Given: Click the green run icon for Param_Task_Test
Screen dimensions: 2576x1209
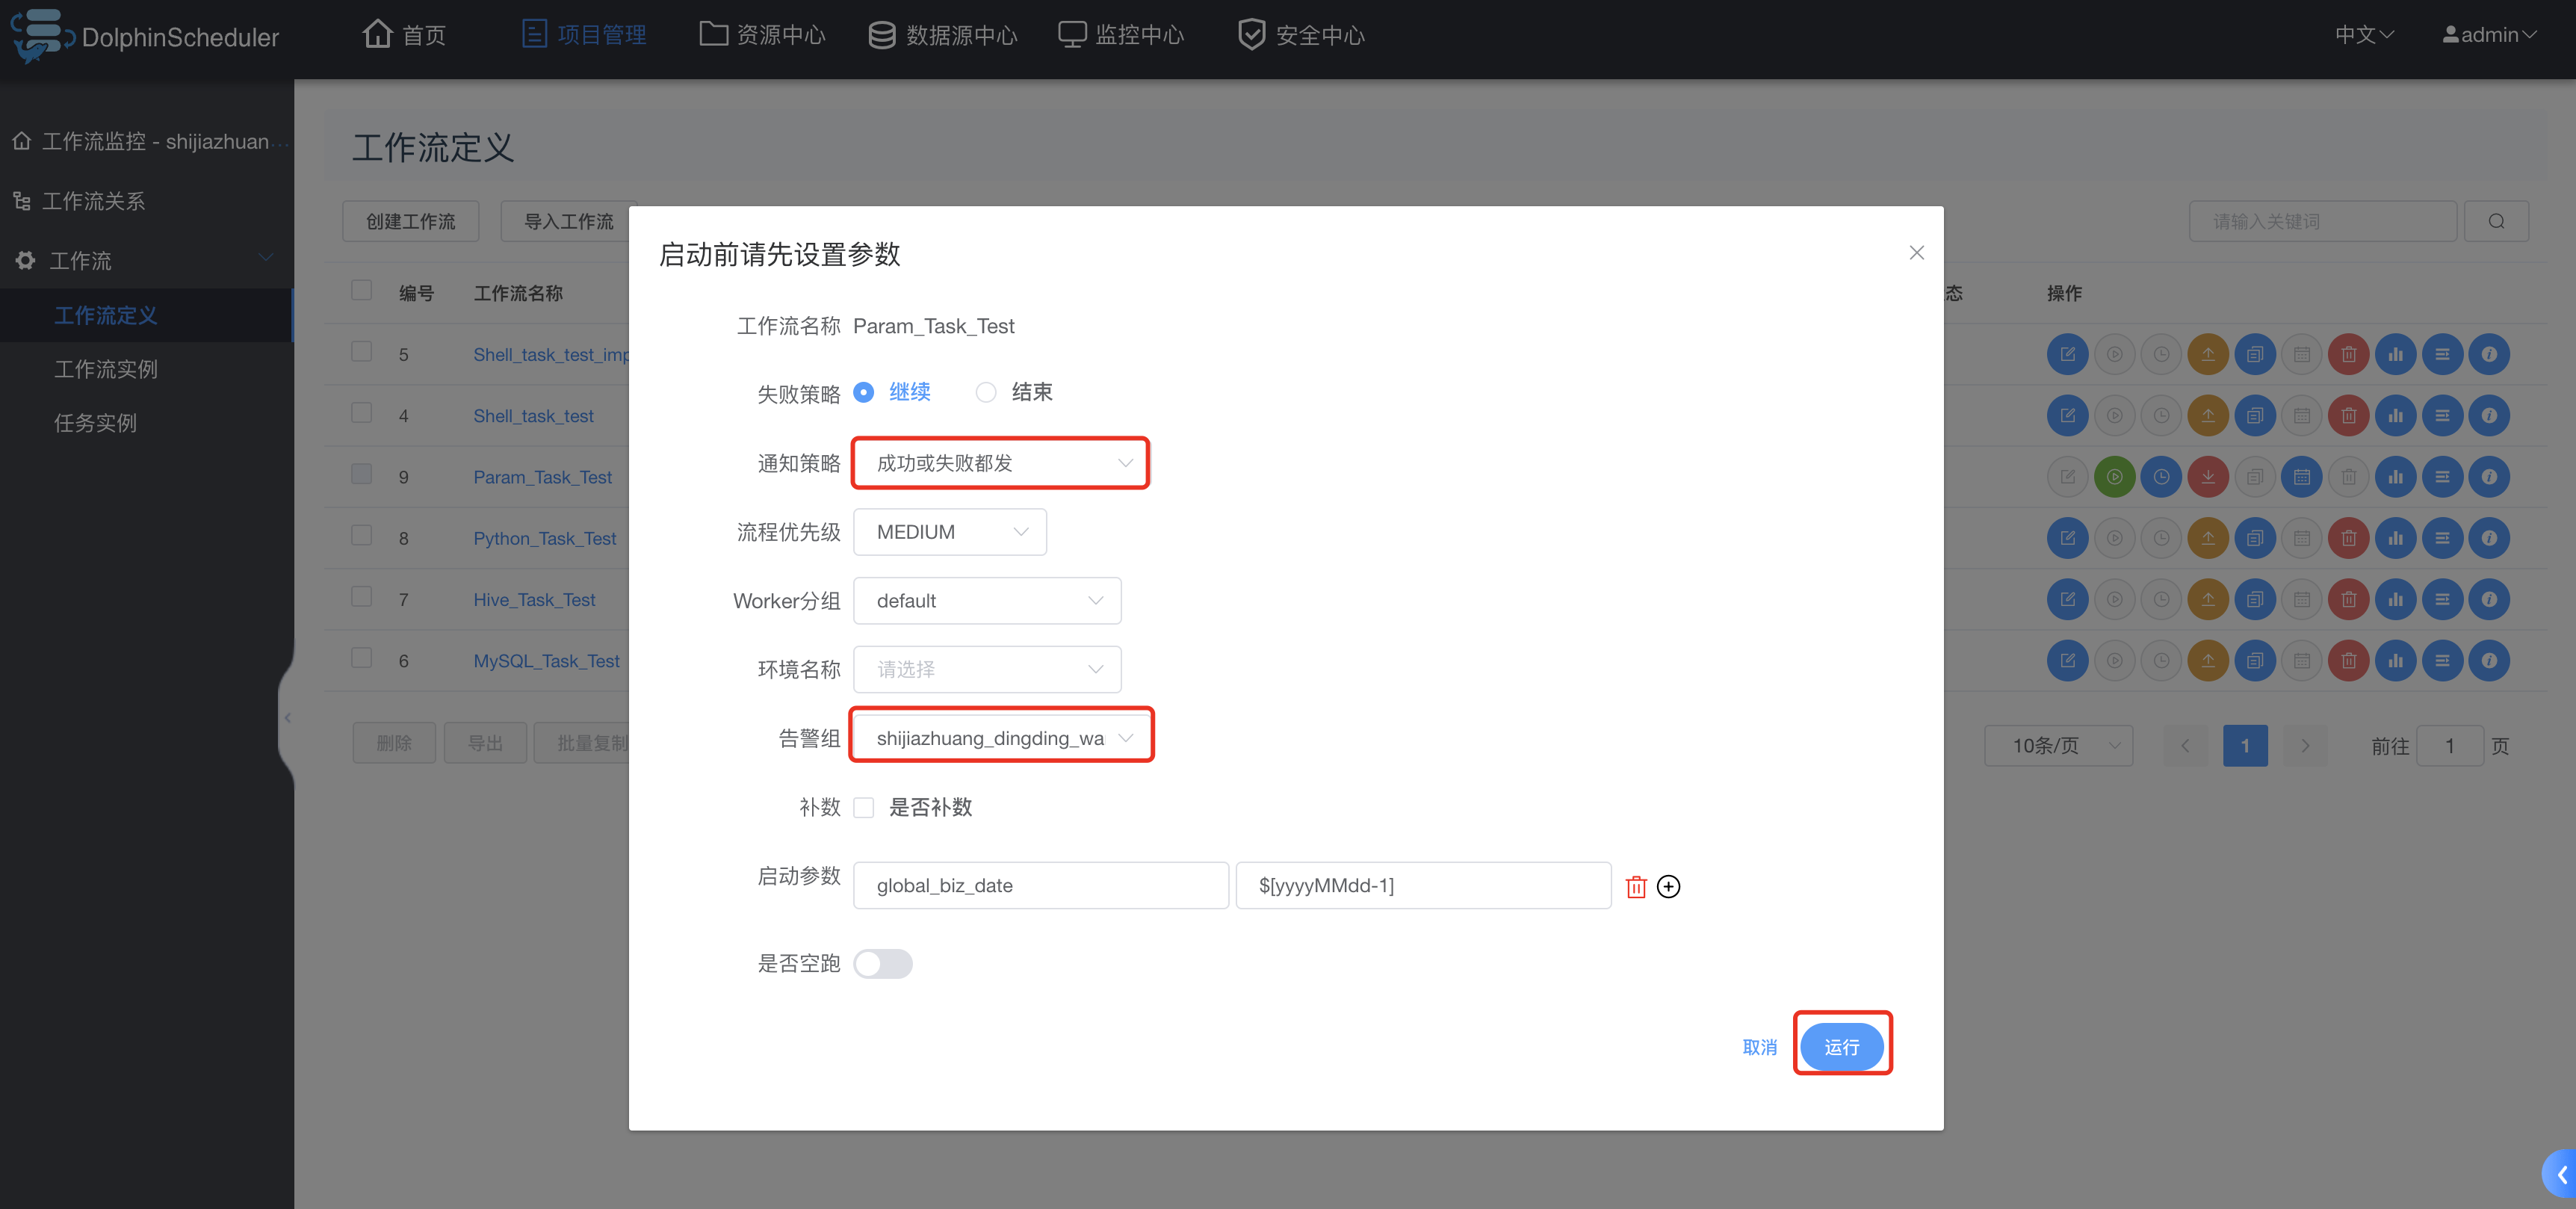Looking at the screenshot, I should (x=2114, y=477).
